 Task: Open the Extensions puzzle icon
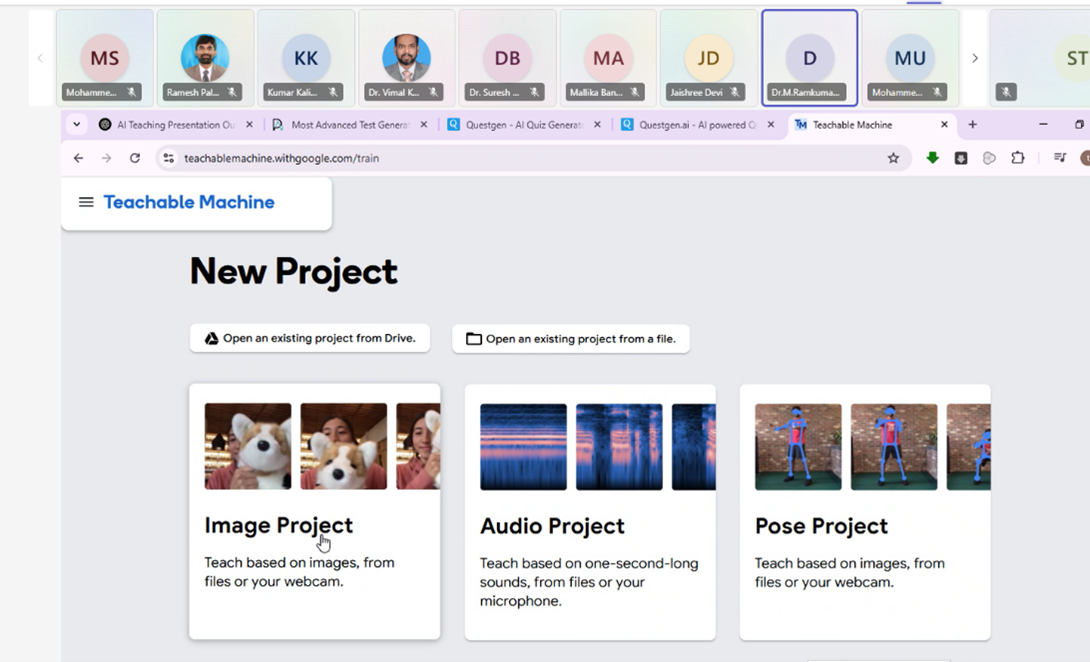point(1018,158)
